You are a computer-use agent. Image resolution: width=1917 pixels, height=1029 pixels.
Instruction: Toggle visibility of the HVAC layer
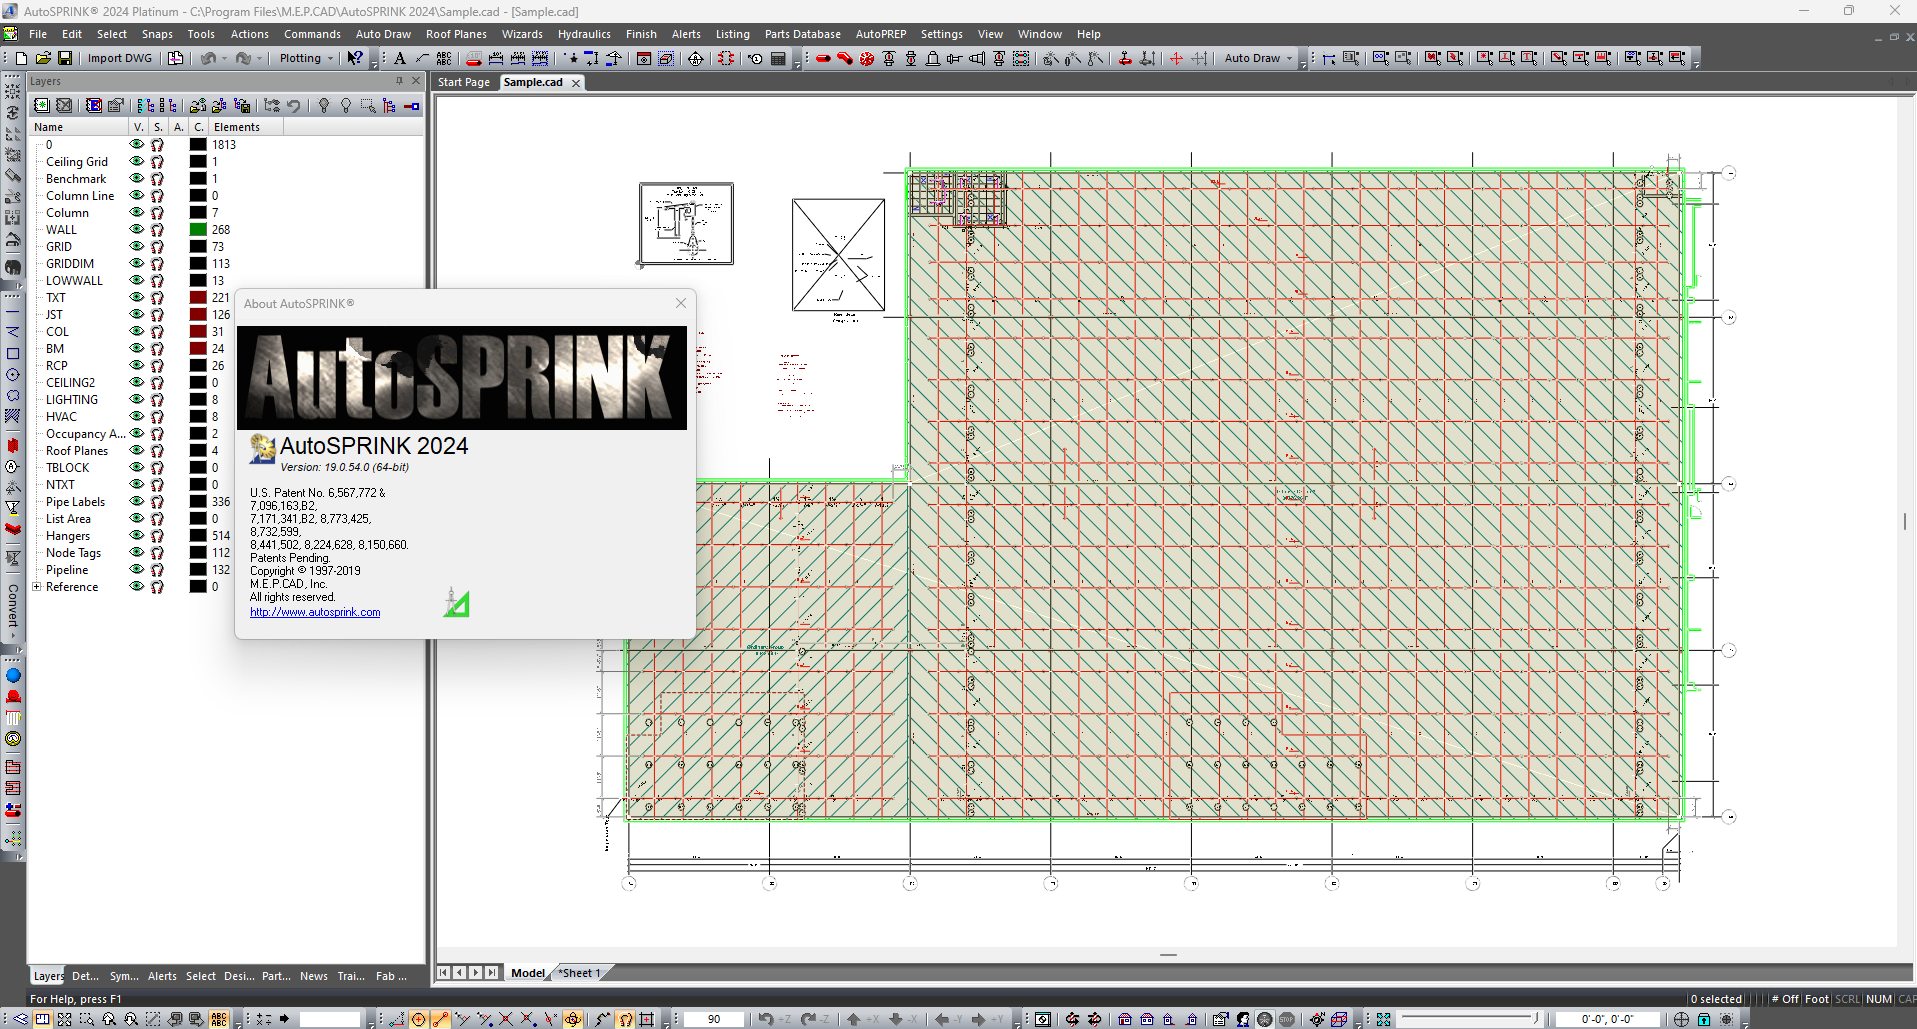click(x=137, y=416)
